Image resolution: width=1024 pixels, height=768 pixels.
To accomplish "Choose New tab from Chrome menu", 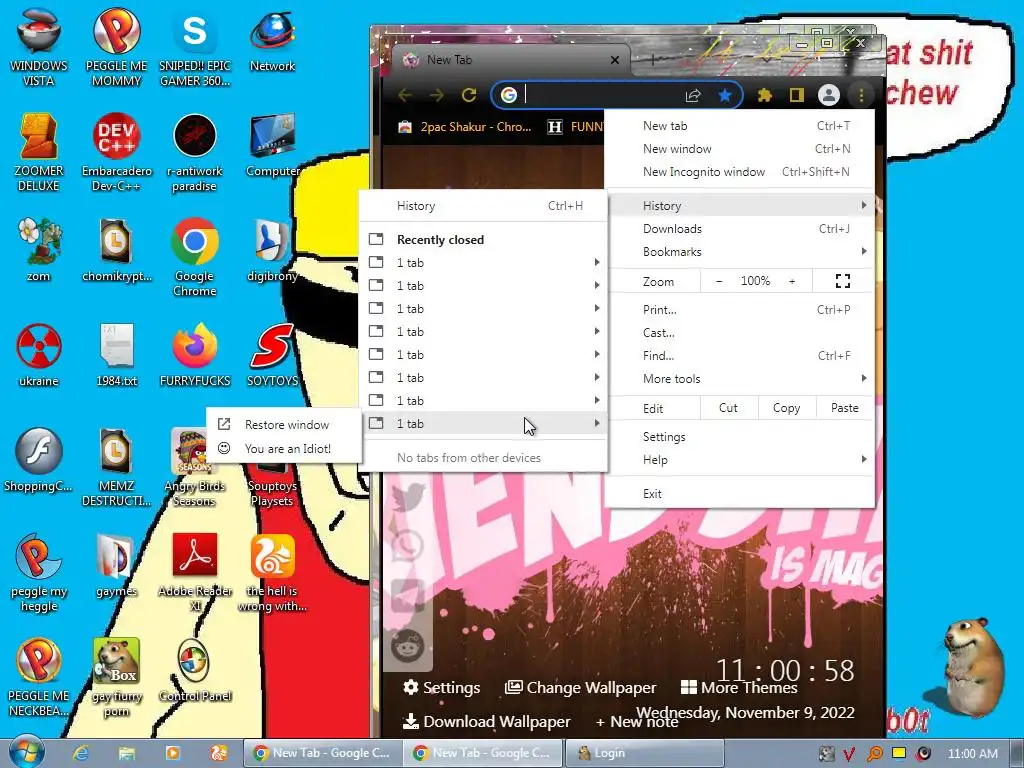I will (x=742, y=125).
